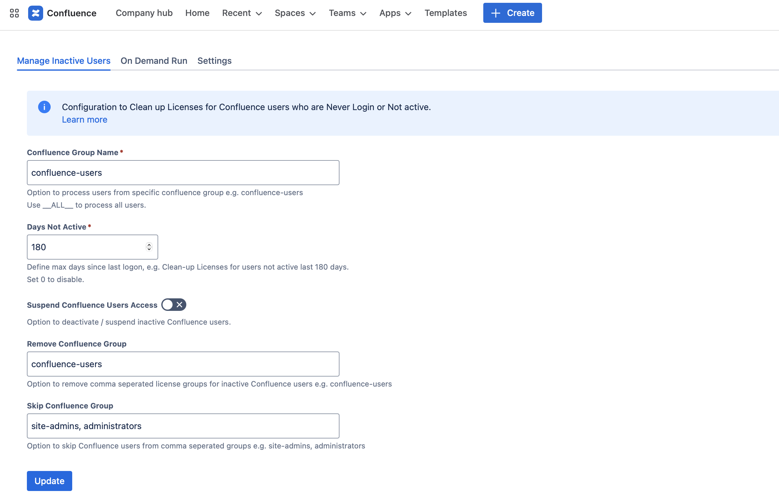
Task: Adjust Days Not Active stepper arrows
Action: point(149,247)
